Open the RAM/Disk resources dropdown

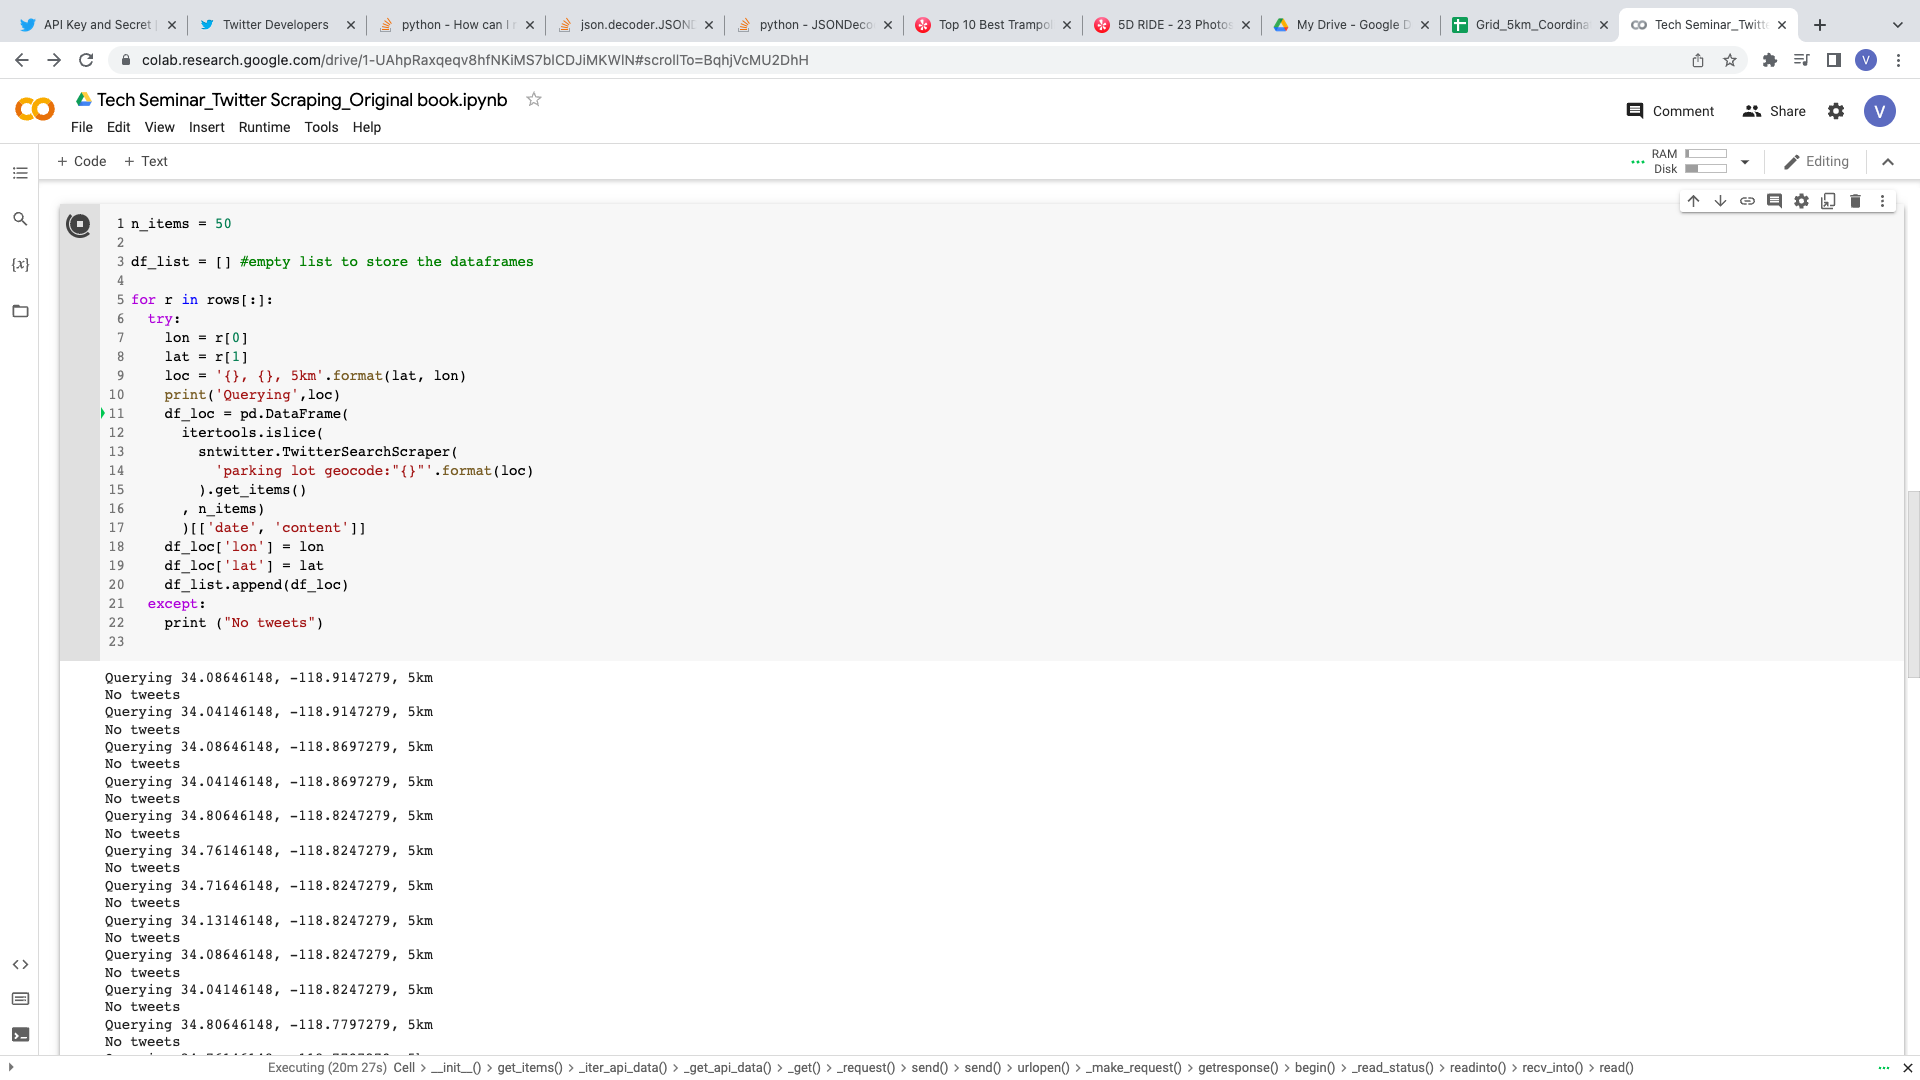(x=1744, y=161)
